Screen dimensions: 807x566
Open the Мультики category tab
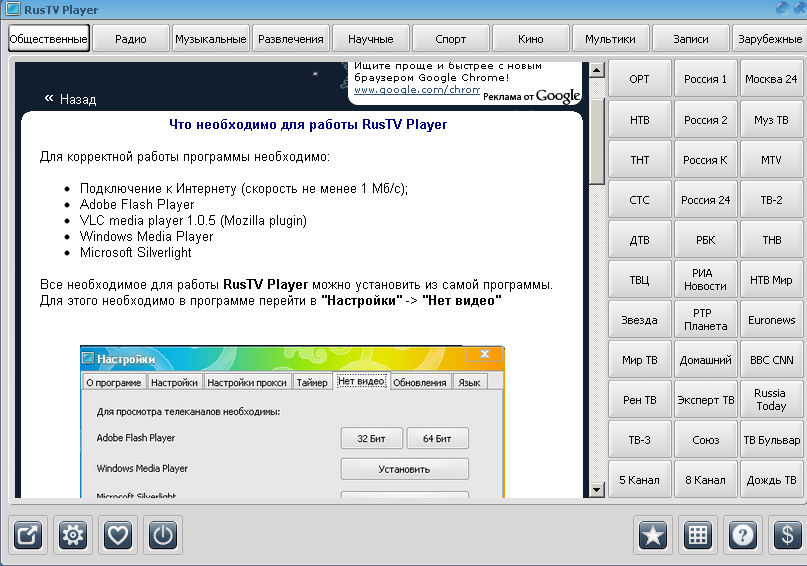tap(610, 39)
